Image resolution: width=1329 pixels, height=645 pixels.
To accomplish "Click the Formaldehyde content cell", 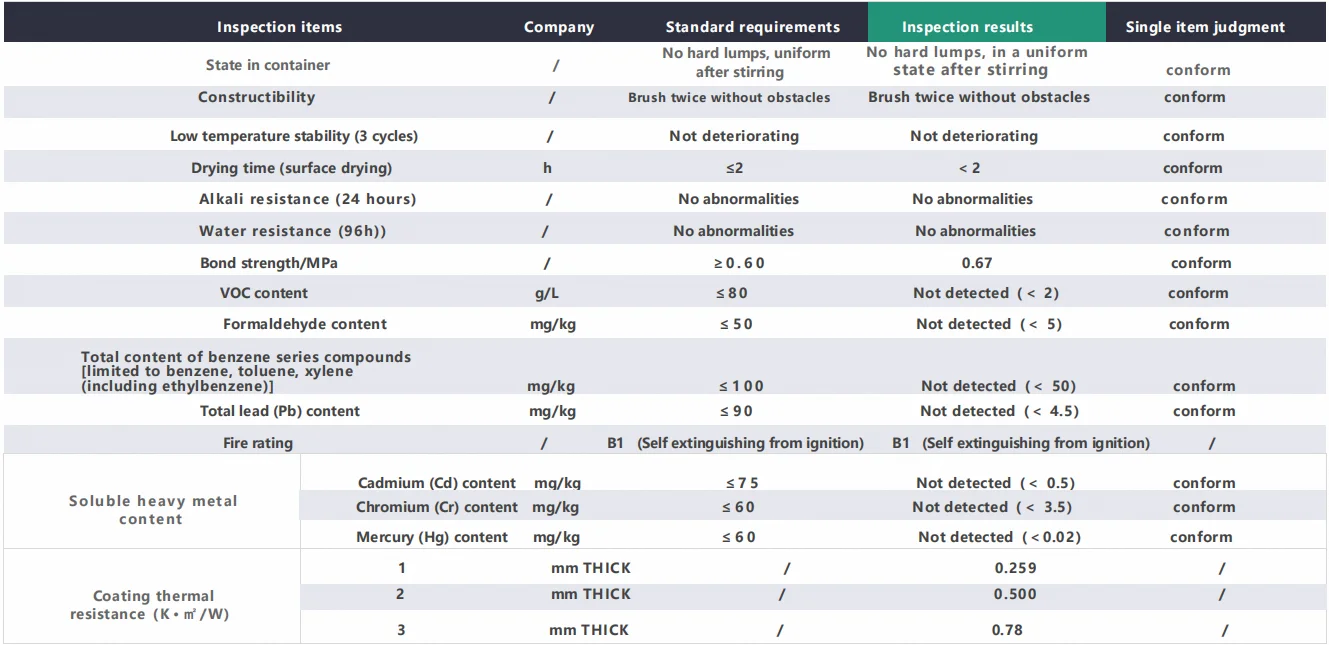I will pyautogui.click(x=305, y=324).
